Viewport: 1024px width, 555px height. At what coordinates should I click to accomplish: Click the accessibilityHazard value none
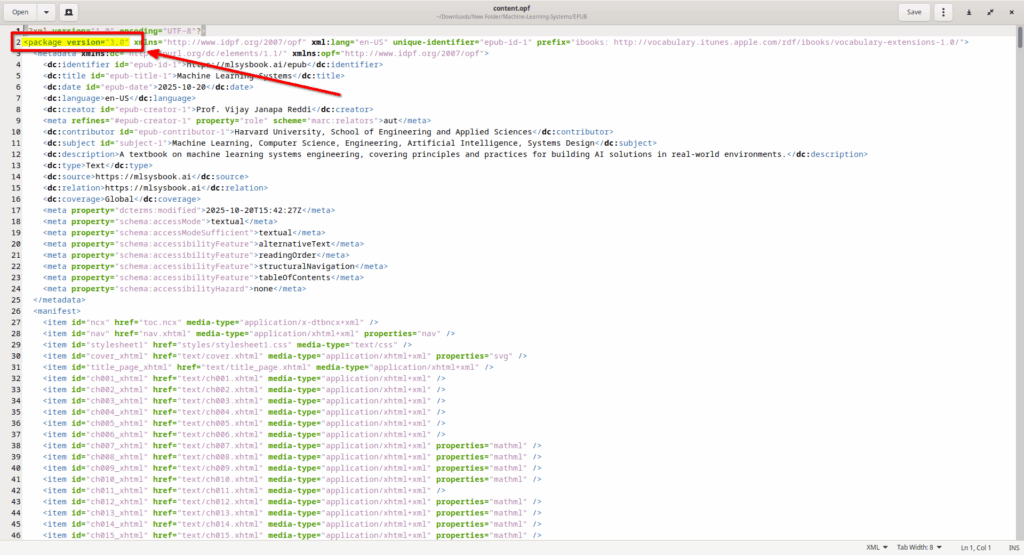pyautogui.click(x=263, y=289)
